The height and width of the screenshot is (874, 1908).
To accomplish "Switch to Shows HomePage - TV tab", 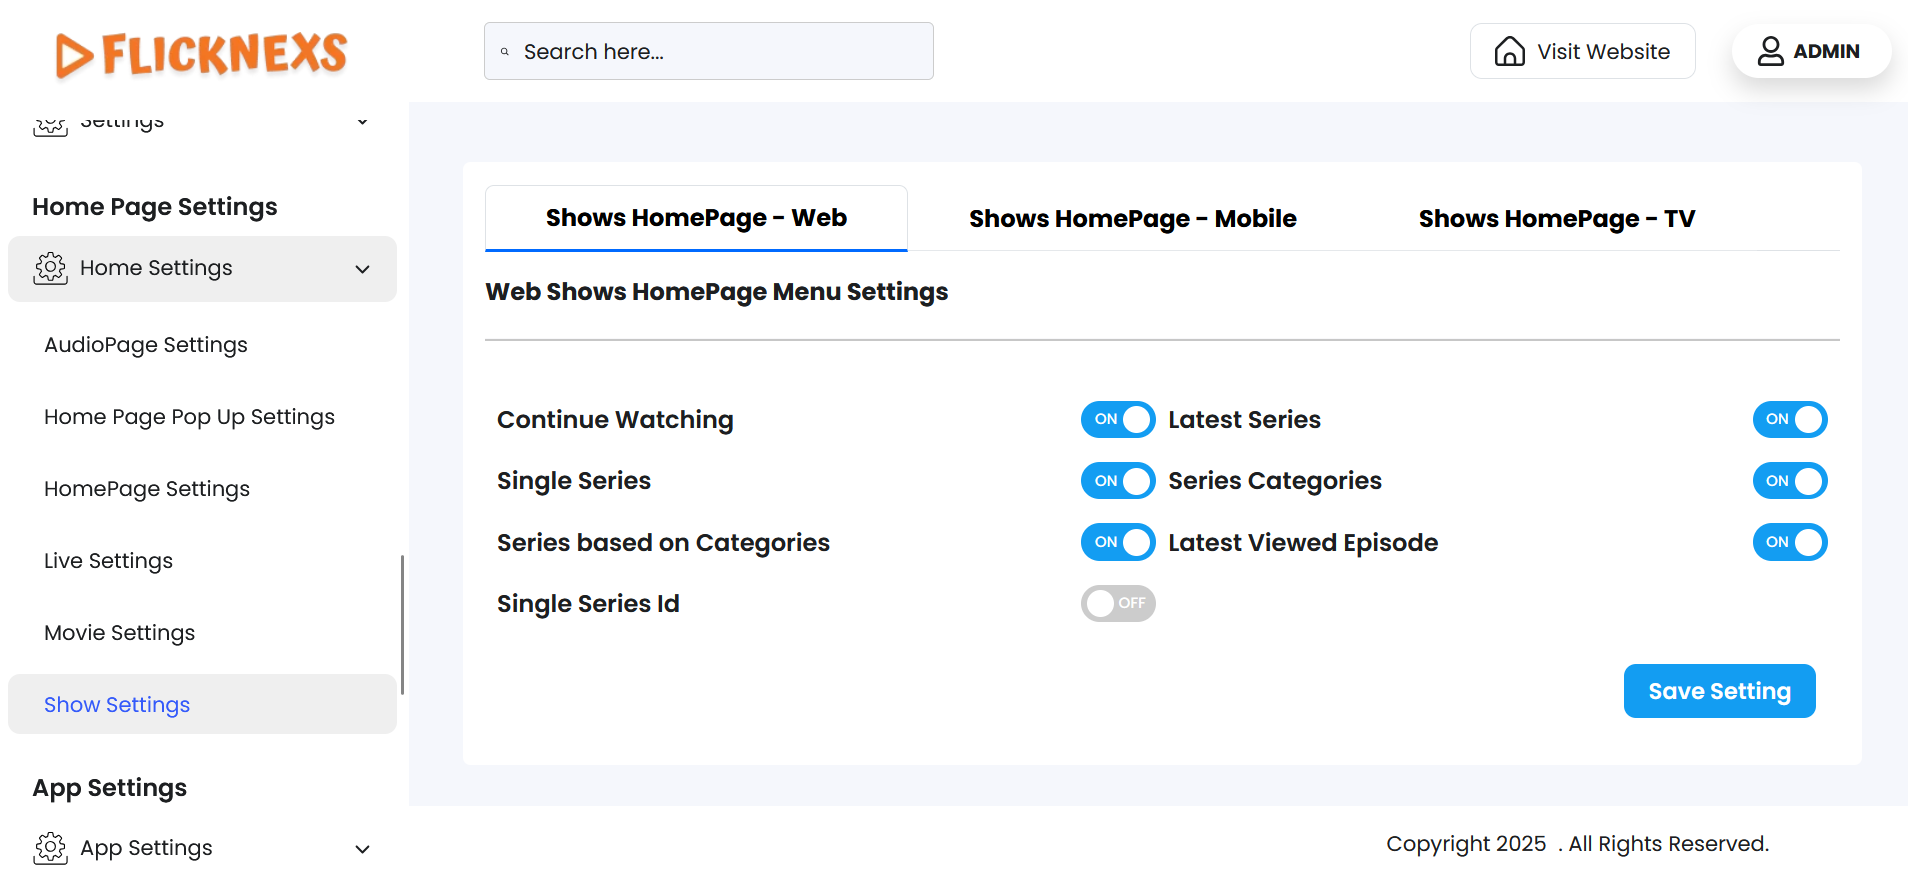I will click(x=1556, y=219).
